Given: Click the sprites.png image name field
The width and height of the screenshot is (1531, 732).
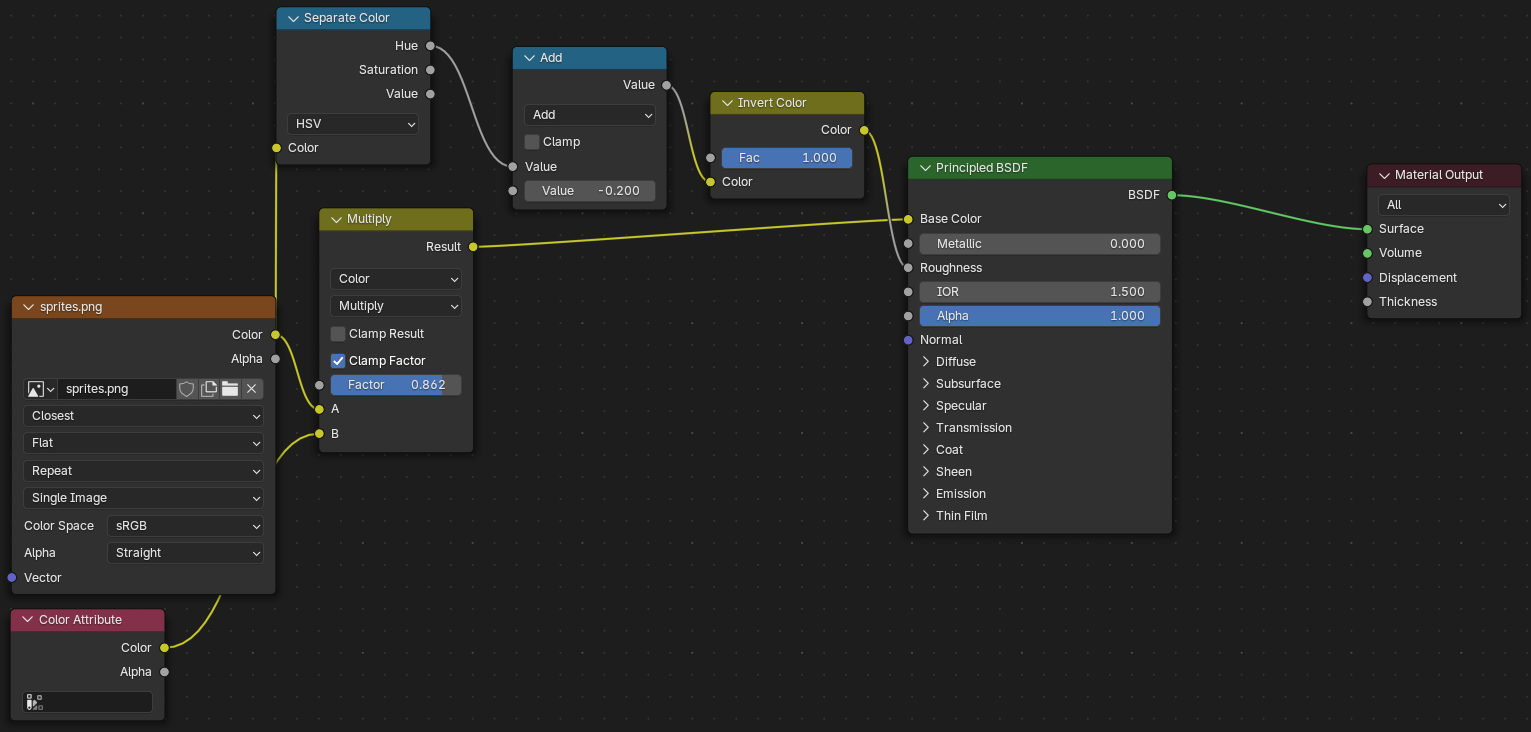Looking at the screenshot, I should 117,389.
